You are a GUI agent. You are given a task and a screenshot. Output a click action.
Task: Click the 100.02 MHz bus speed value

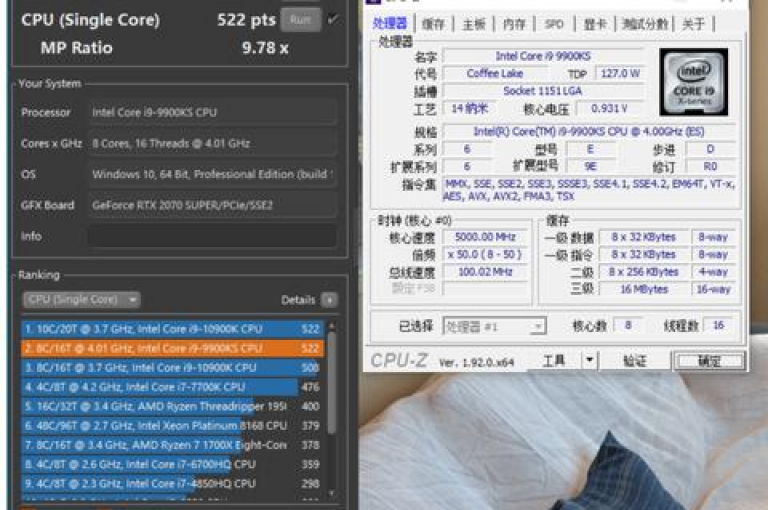click(485, 272)
